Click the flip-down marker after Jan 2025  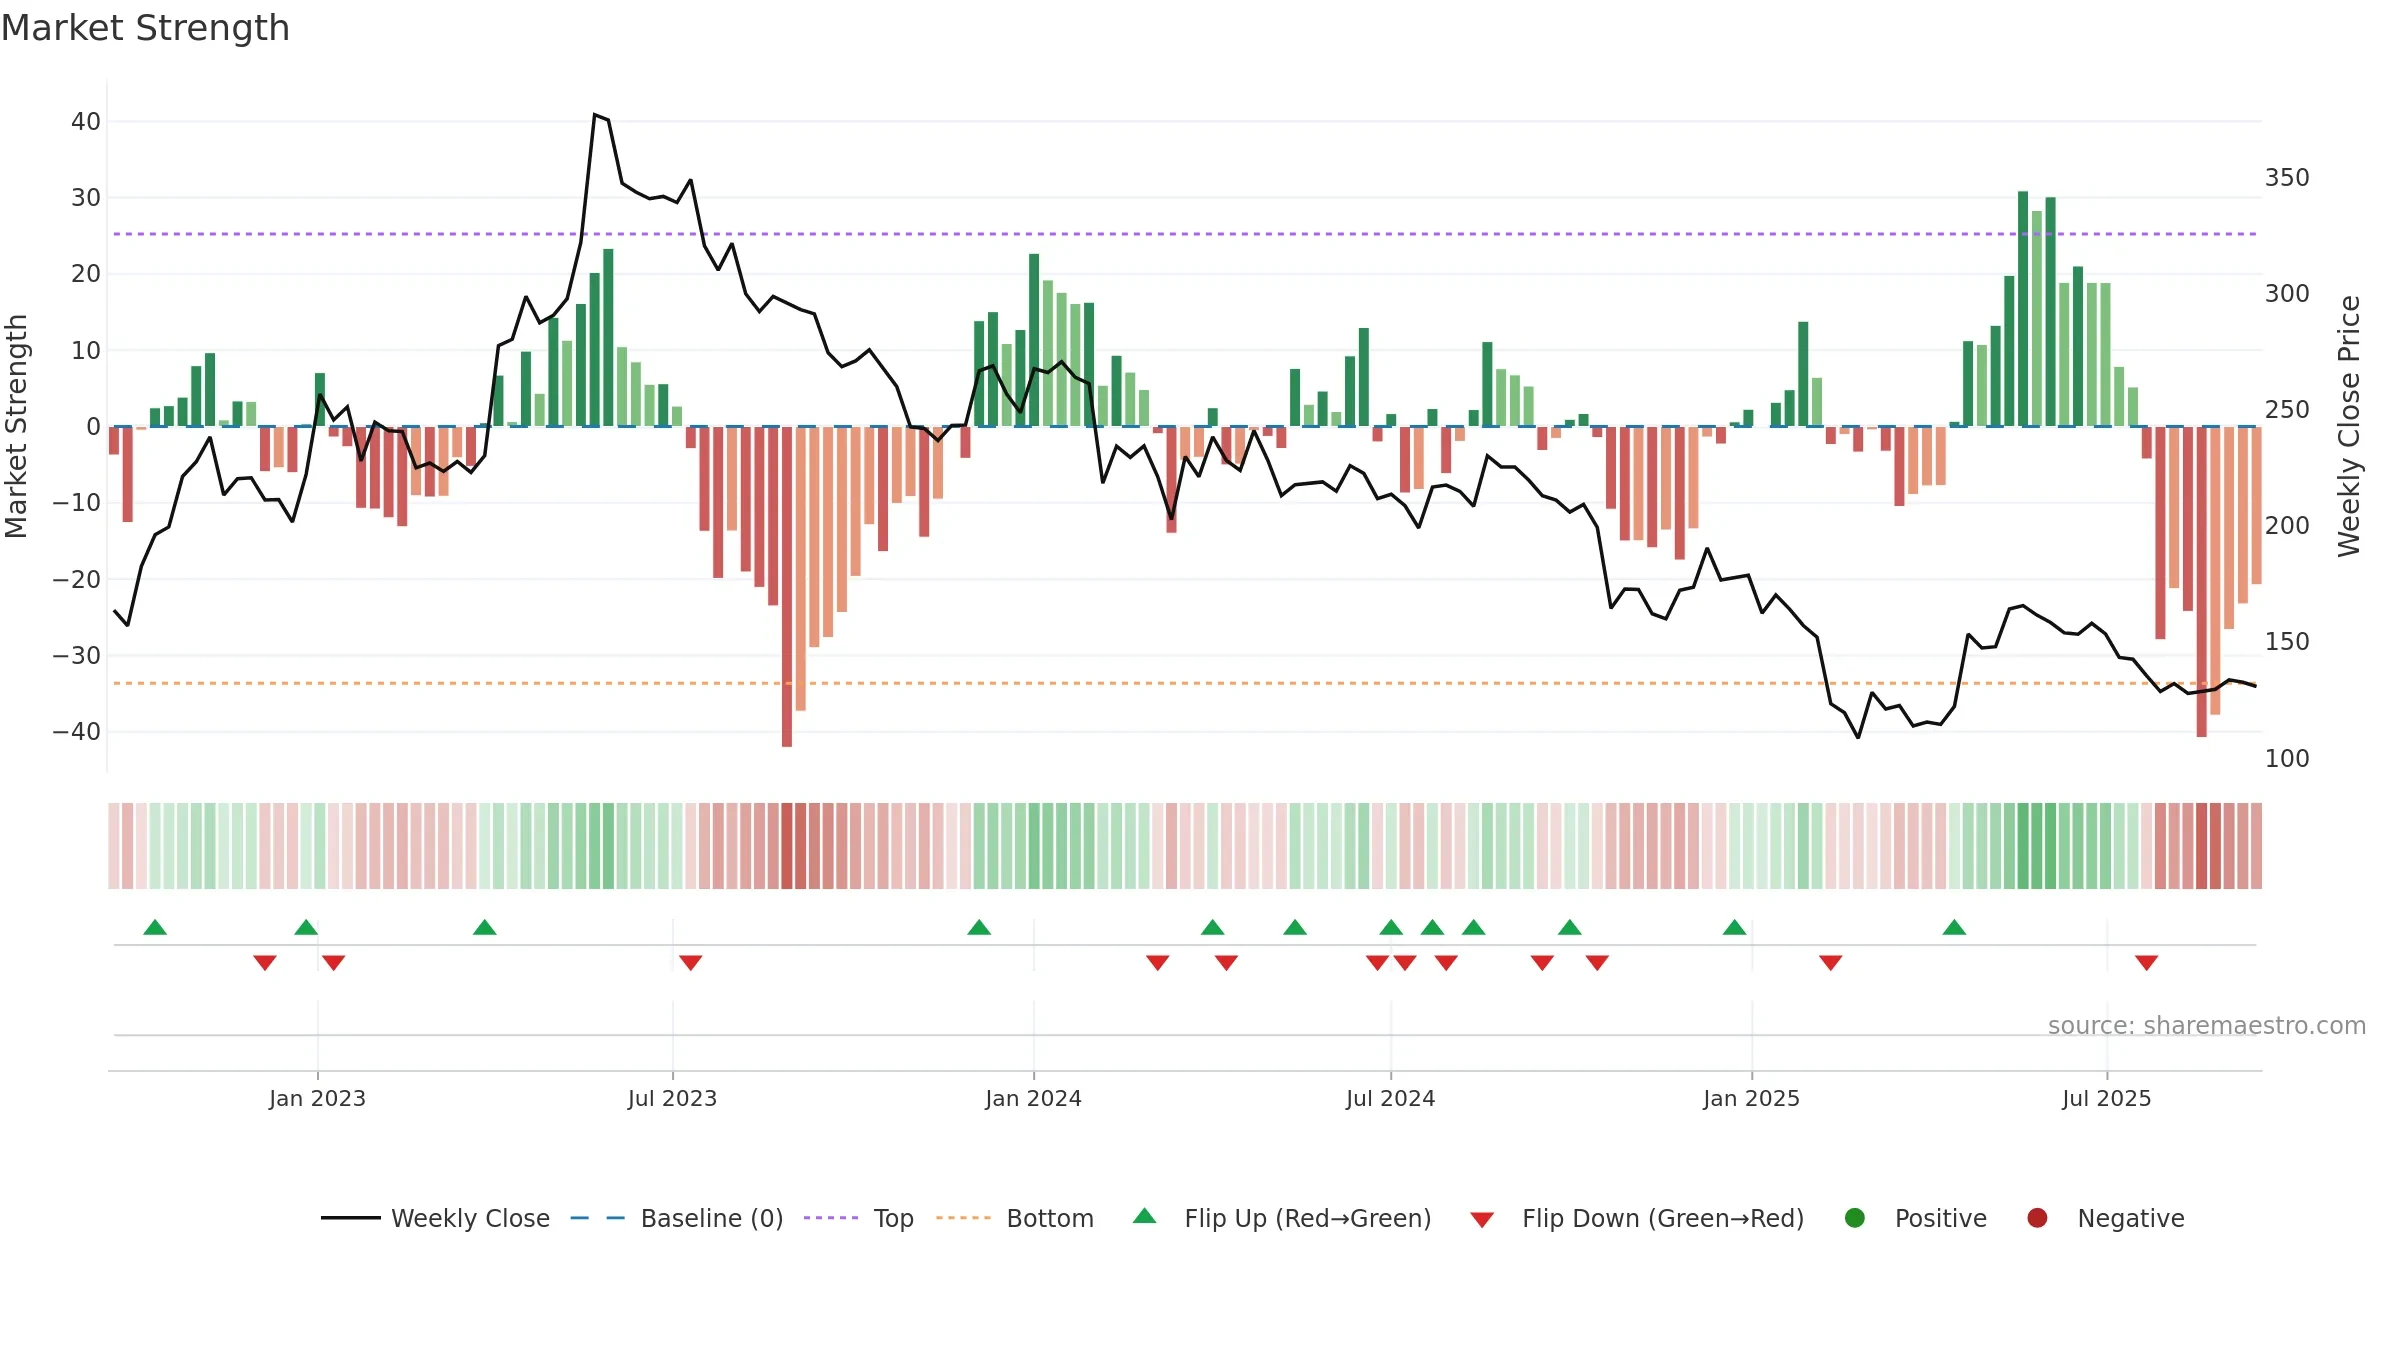coord(1830,963)
